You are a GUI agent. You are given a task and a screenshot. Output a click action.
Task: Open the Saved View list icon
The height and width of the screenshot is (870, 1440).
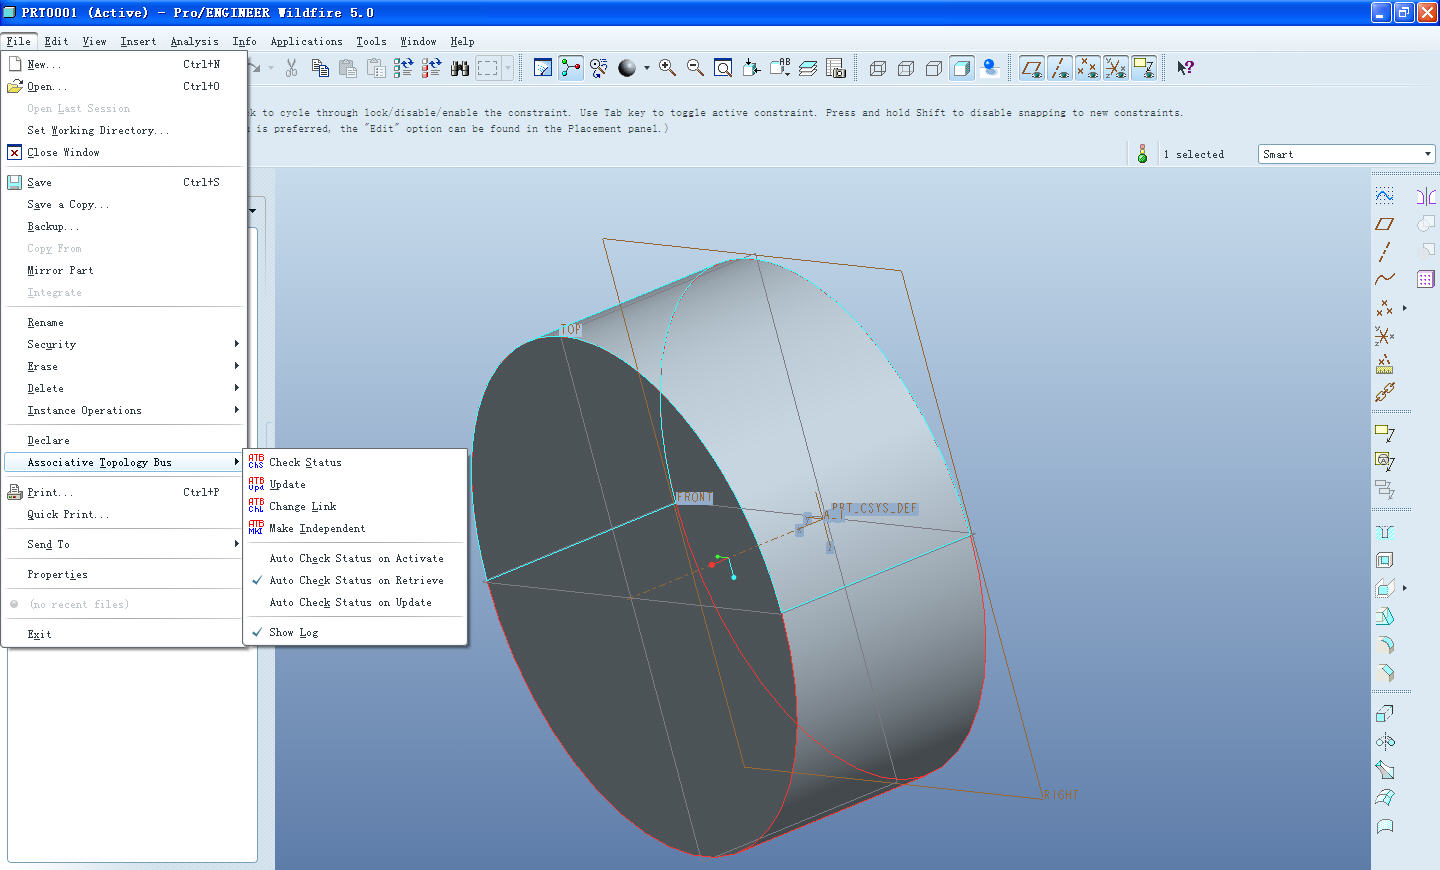[x=780, y=68]
